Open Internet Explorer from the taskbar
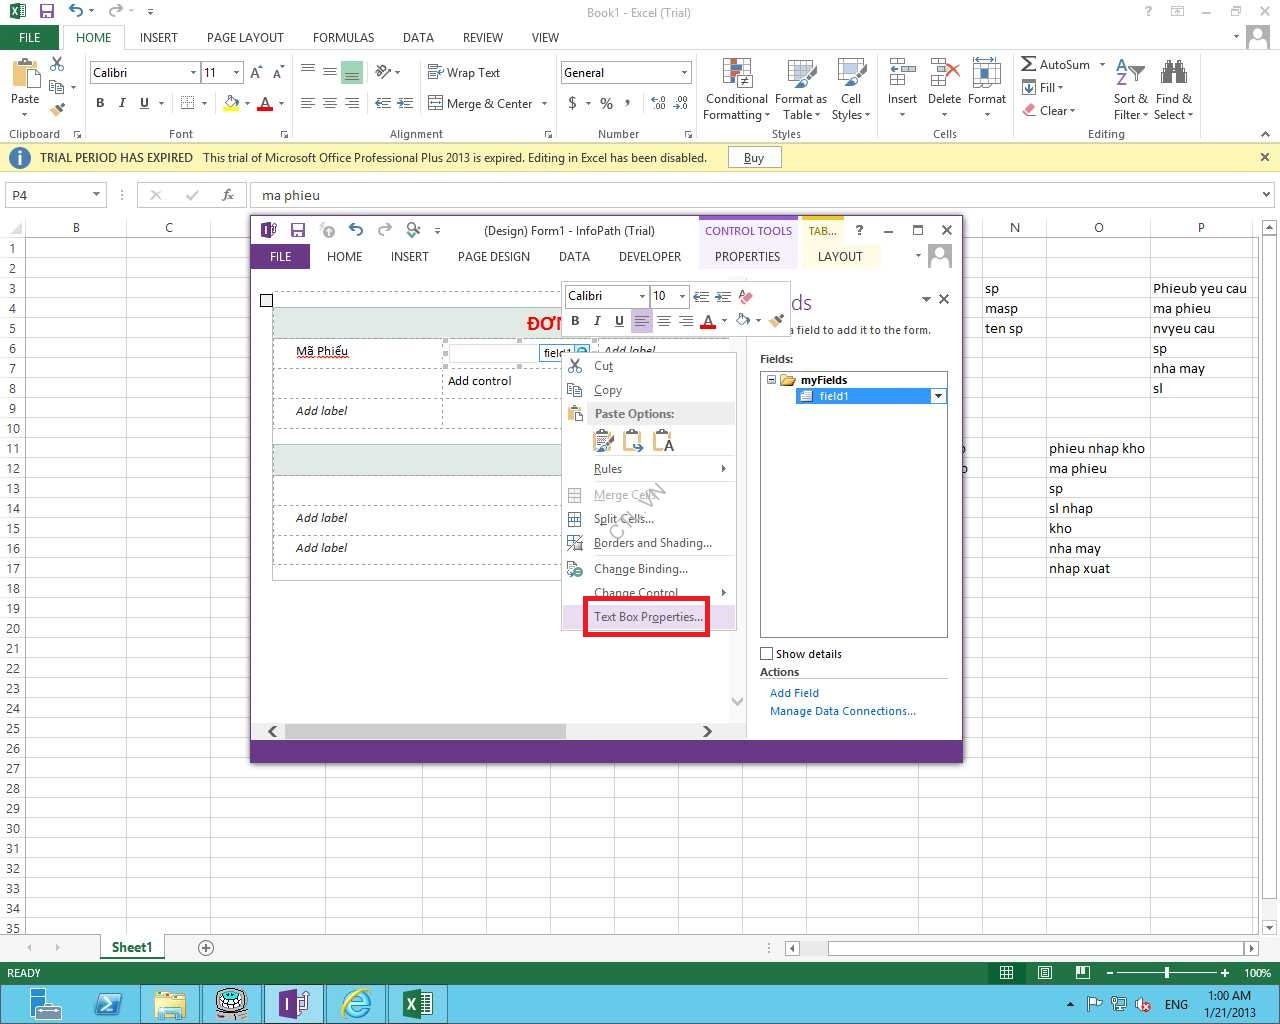Viewport: 1280px width, 1024px height. (355, 1003)
